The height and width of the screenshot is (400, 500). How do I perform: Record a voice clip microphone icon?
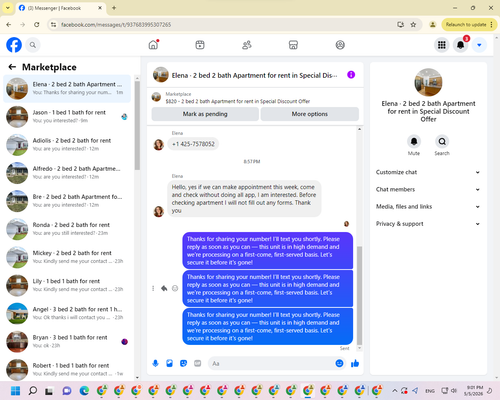point(155,363)
